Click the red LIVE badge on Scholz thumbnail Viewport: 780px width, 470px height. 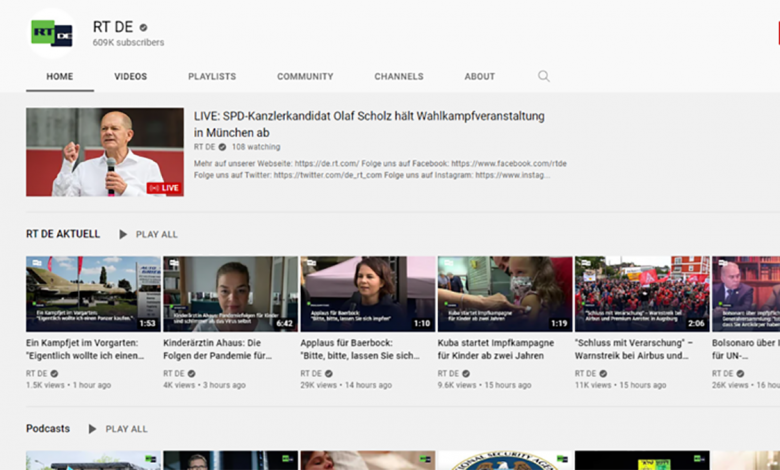point(165,188)
